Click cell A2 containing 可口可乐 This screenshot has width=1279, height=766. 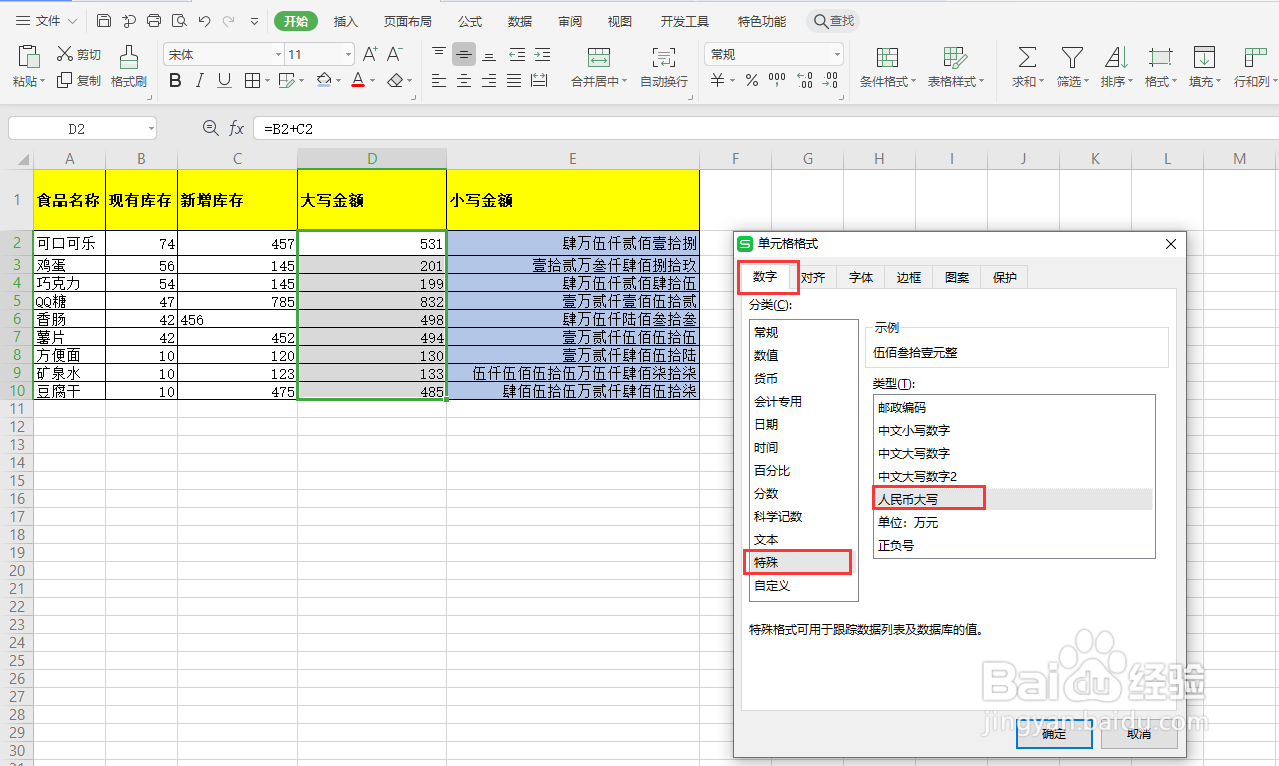click(x=69, y=243)
